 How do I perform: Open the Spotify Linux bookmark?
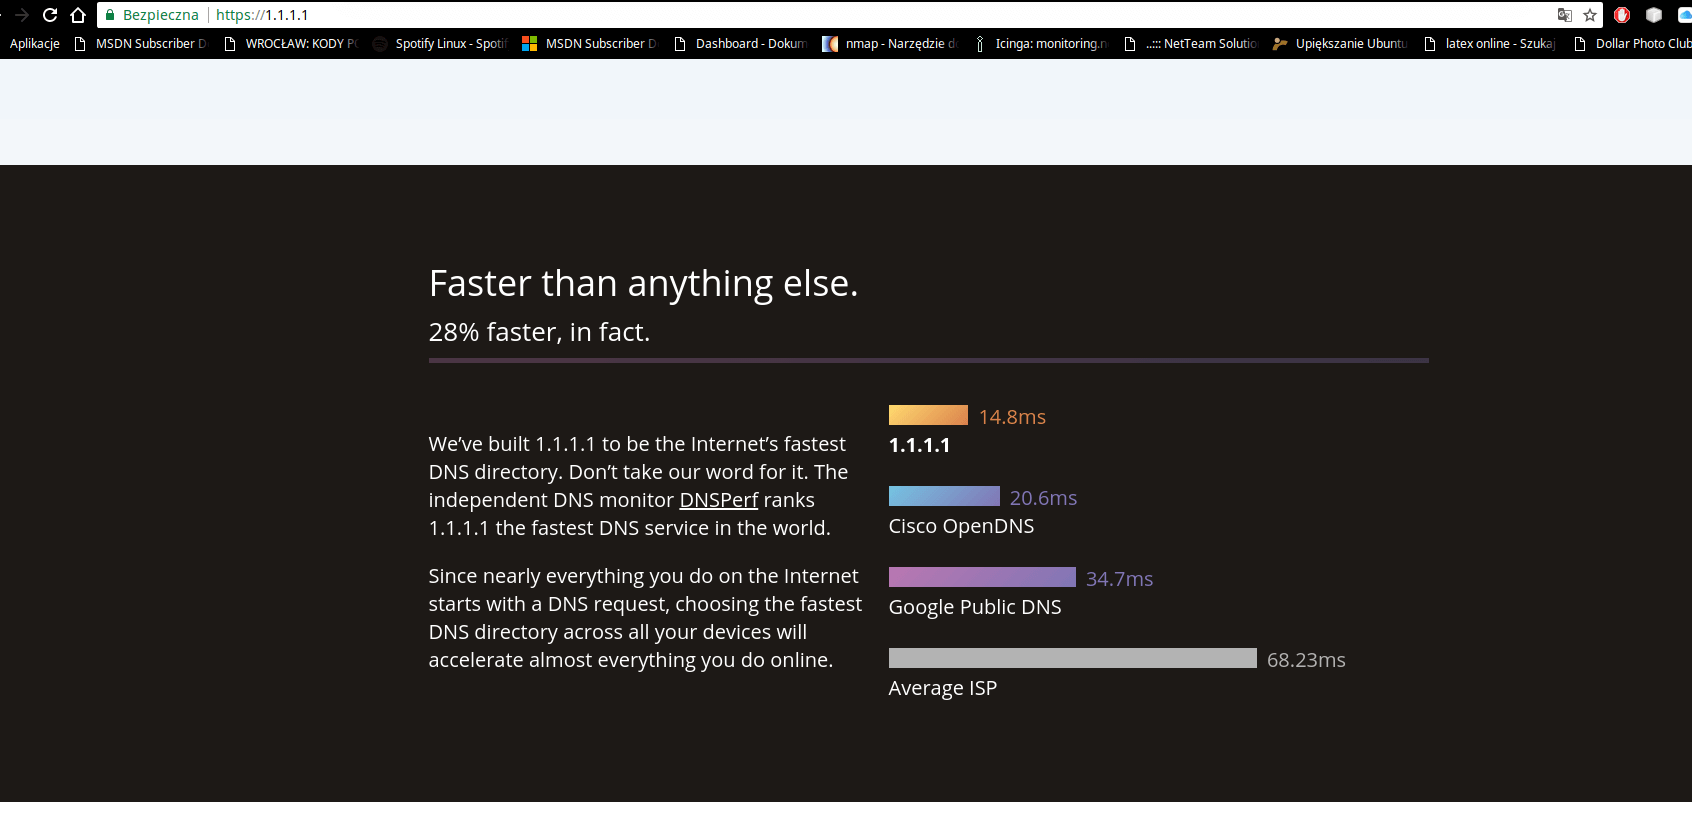[x=440, y=44]
